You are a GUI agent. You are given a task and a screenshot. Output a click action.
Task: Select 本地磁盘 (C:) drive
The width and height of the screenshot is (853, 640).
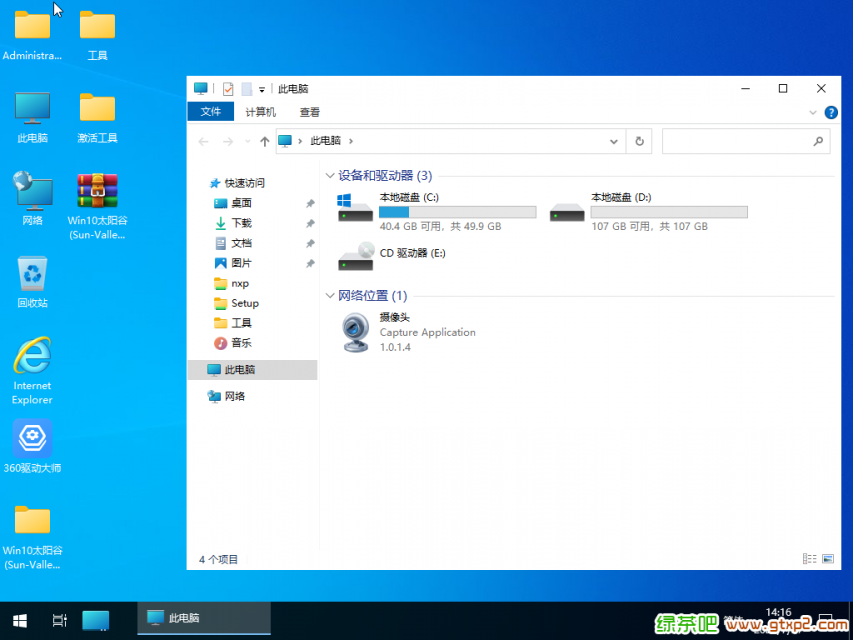(x=437, y=212)
